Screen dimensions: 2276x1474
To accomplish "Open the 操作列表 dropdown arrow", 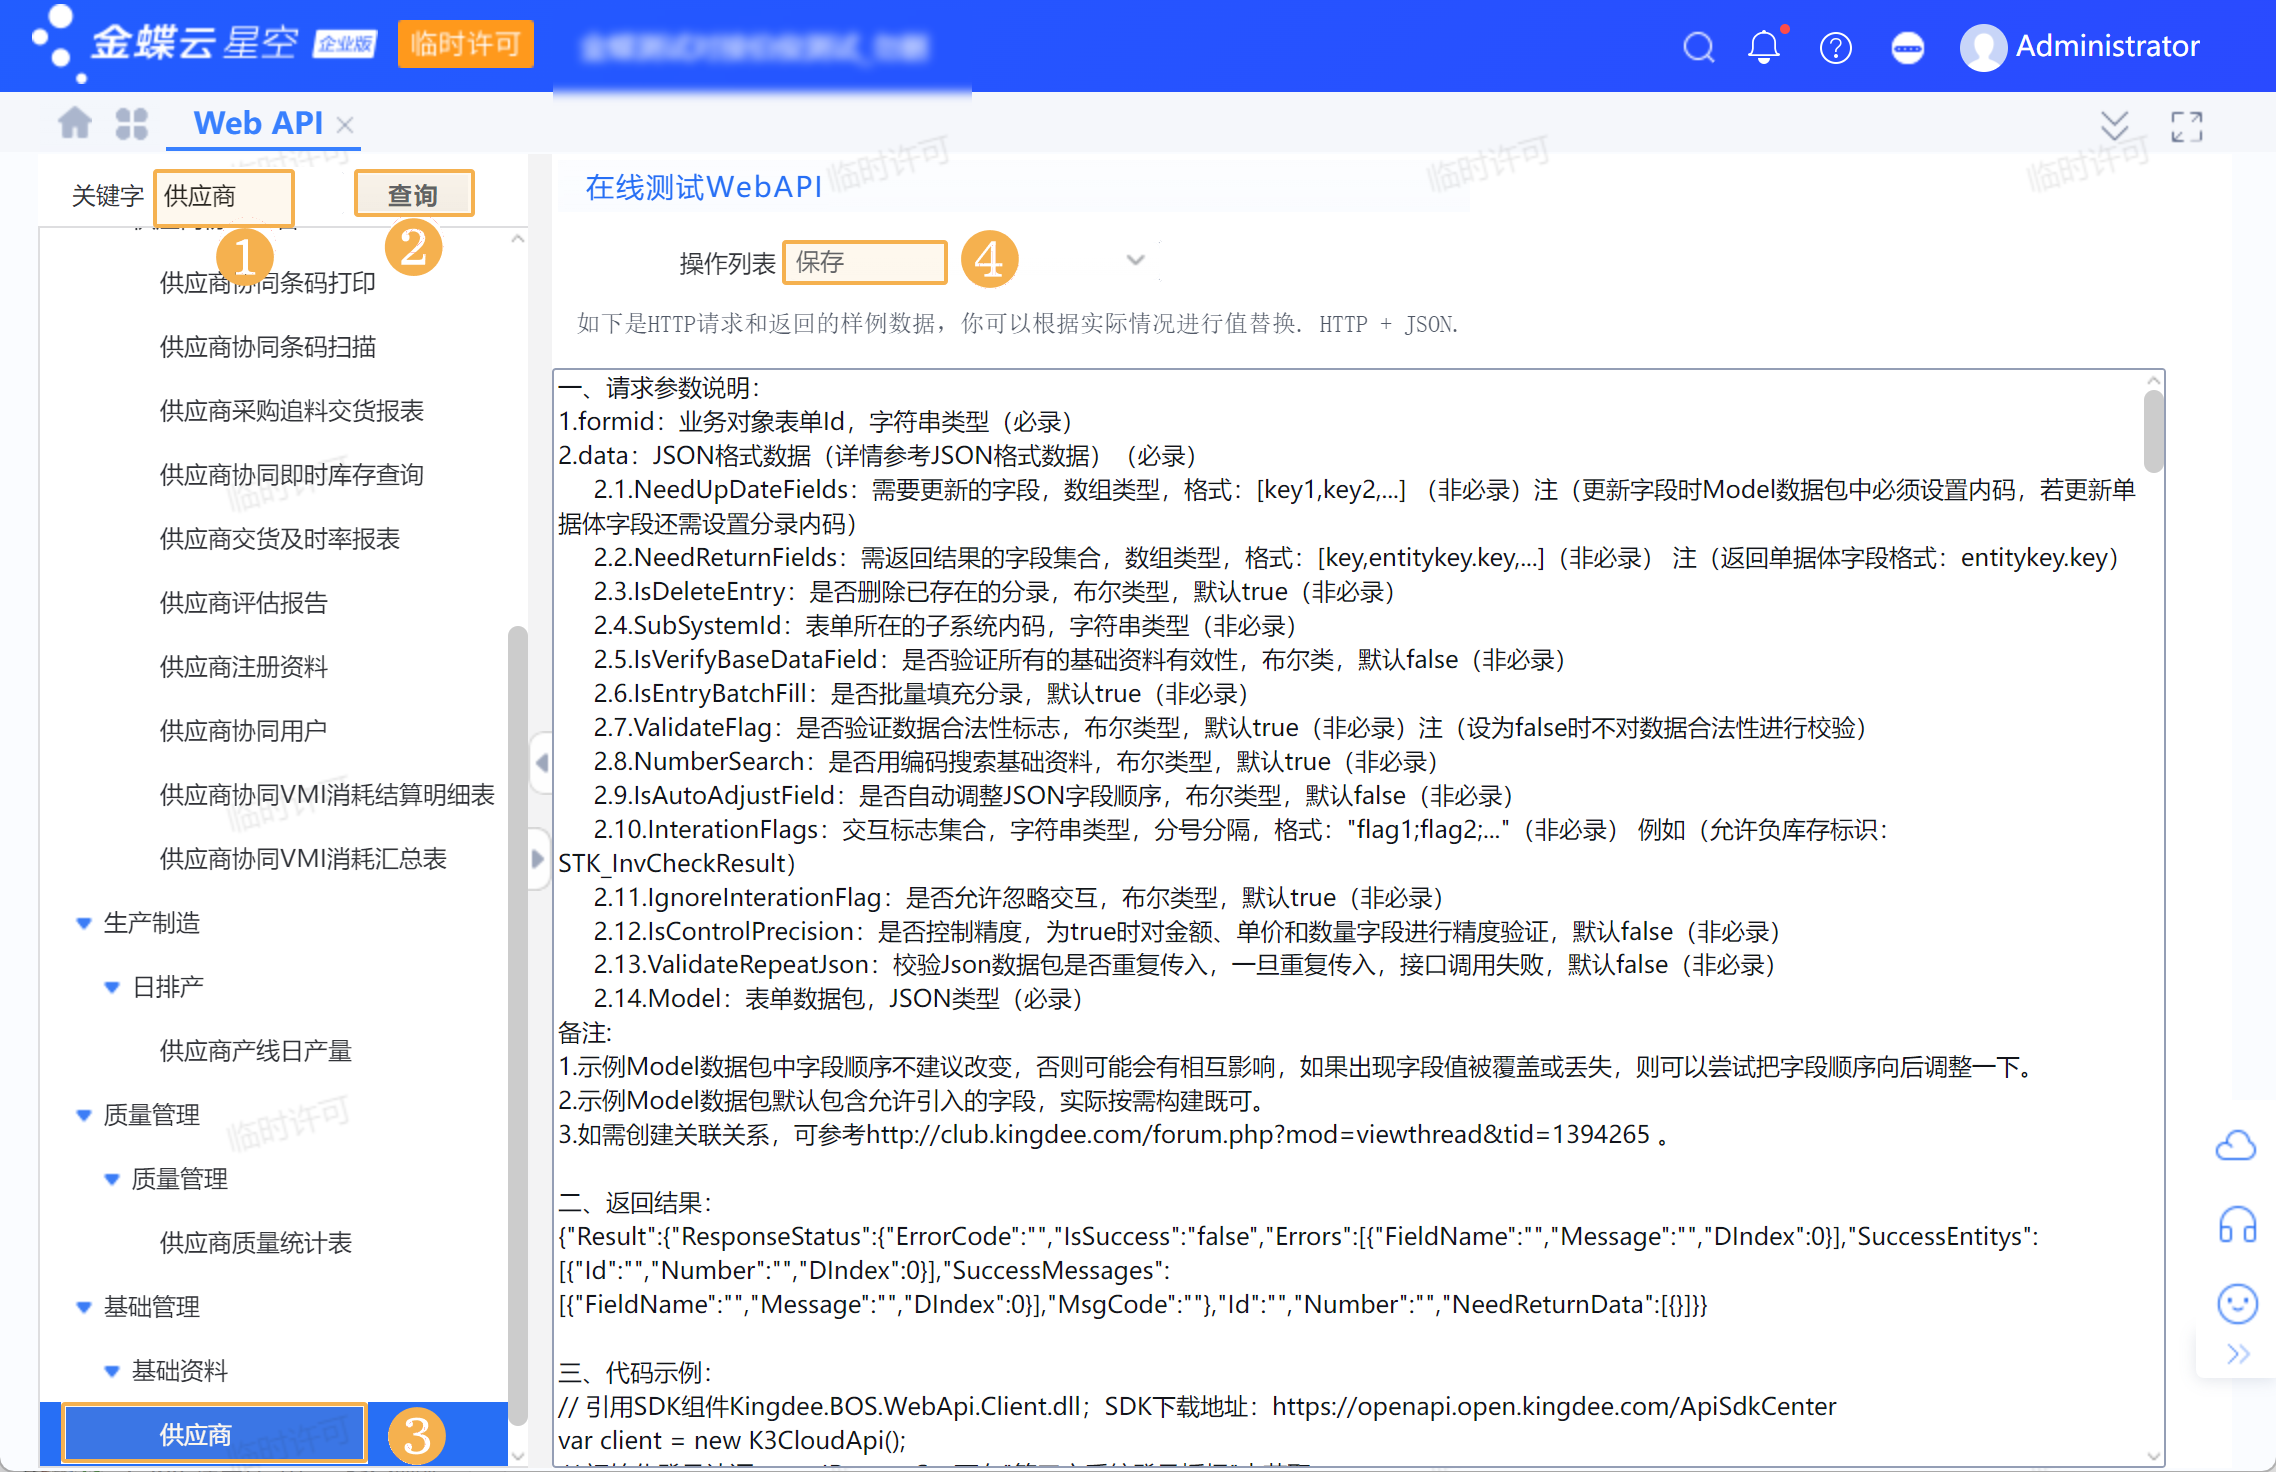I will 1135,261.
